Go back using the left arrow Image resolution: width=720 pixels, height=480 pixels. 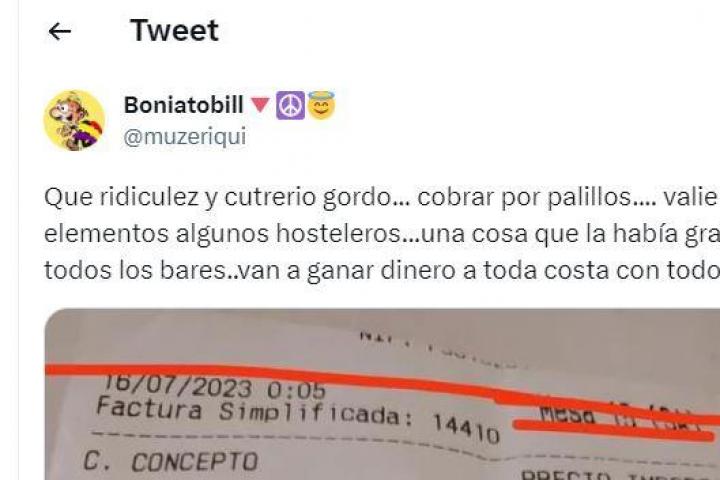point(60,32)
